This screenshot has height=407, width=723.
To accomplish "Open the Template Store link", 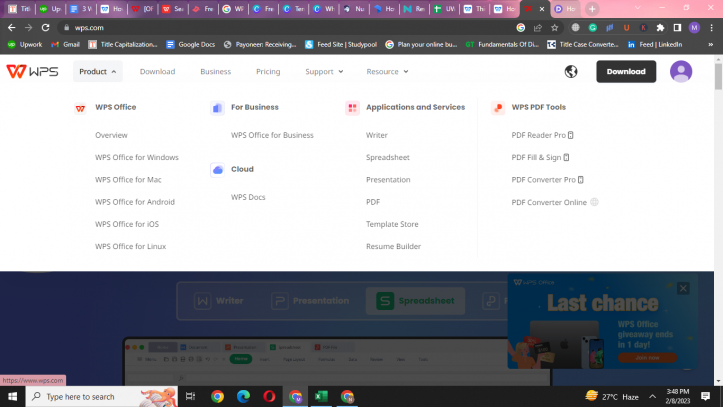I will click(x=392, y=224).
